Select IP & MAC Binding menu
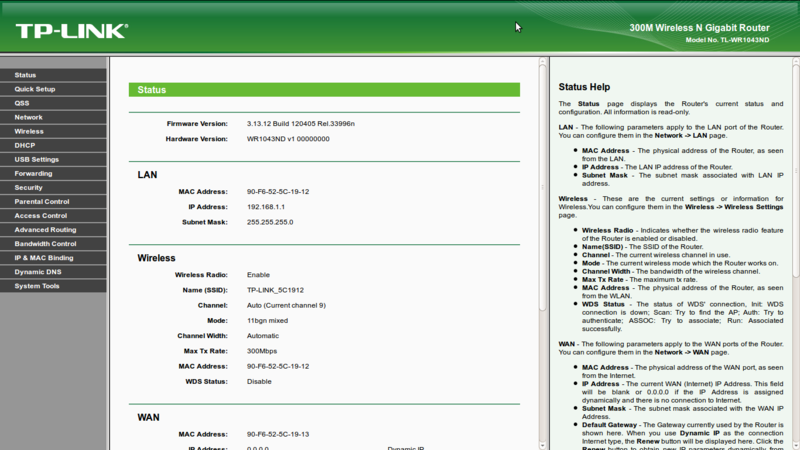The height and width of the screenshot is (450, 800). click(53, 258)
